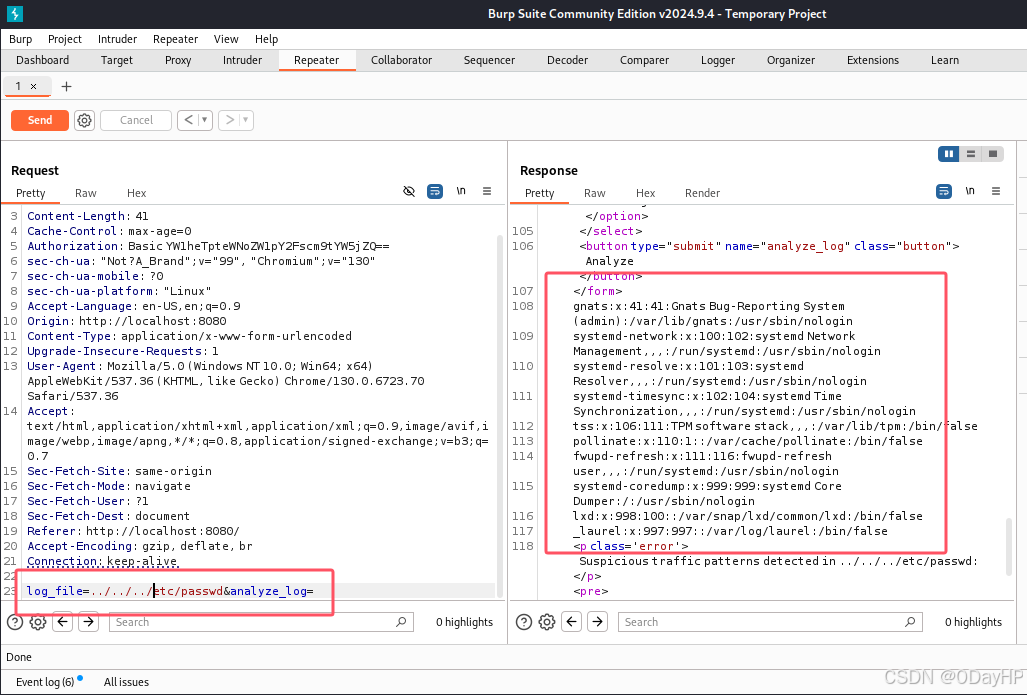This screenshot has width=1027, height=695.
Task: Select side-by-side split layout icon
Action: pyautogui.click(x=948, y=154)
